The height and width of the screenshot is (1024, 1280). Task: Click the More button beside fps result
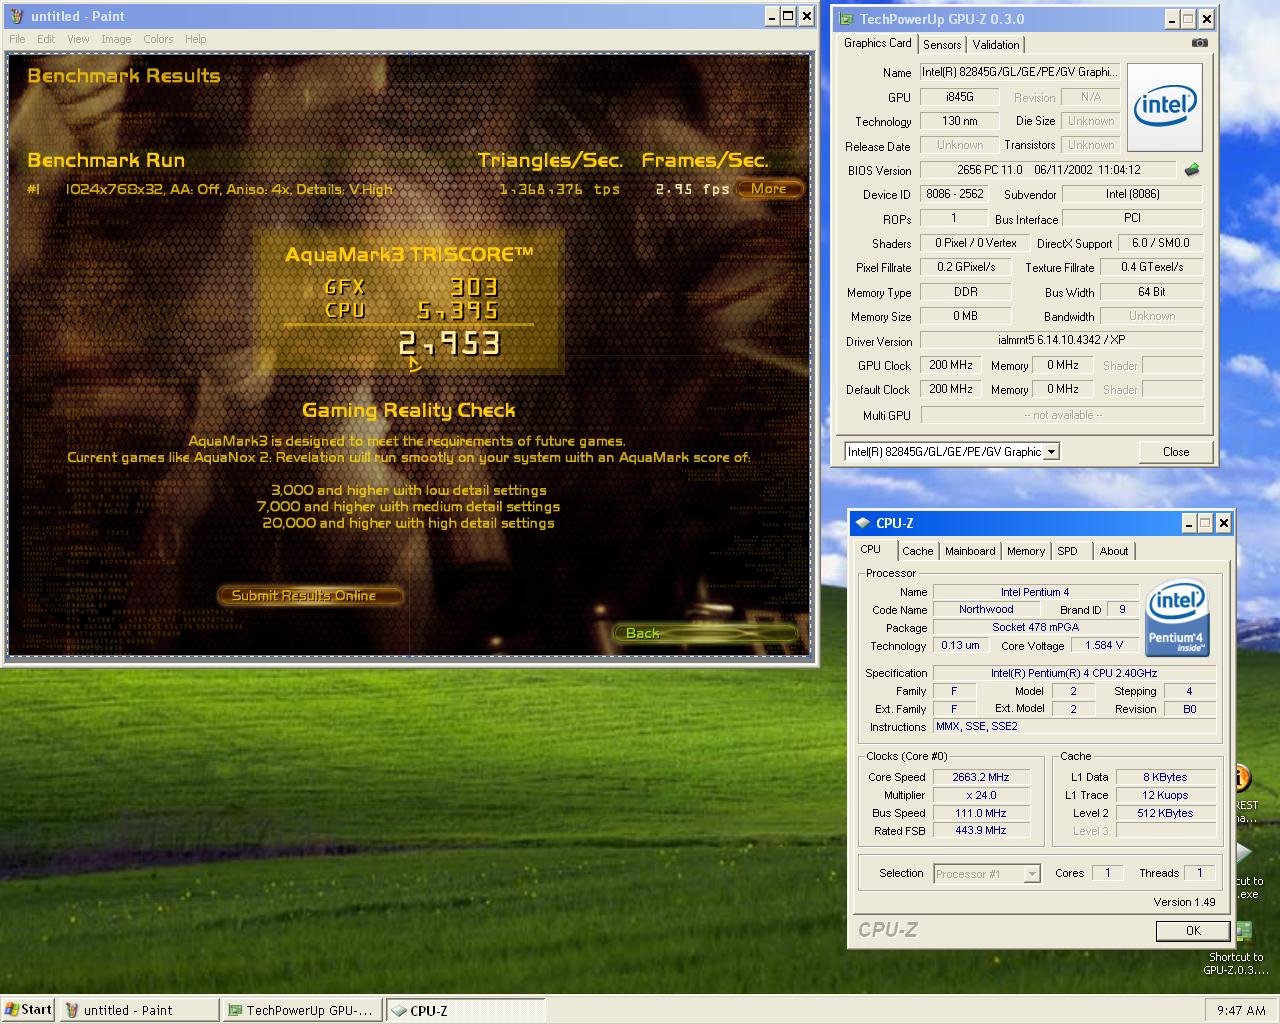(769, 188)
